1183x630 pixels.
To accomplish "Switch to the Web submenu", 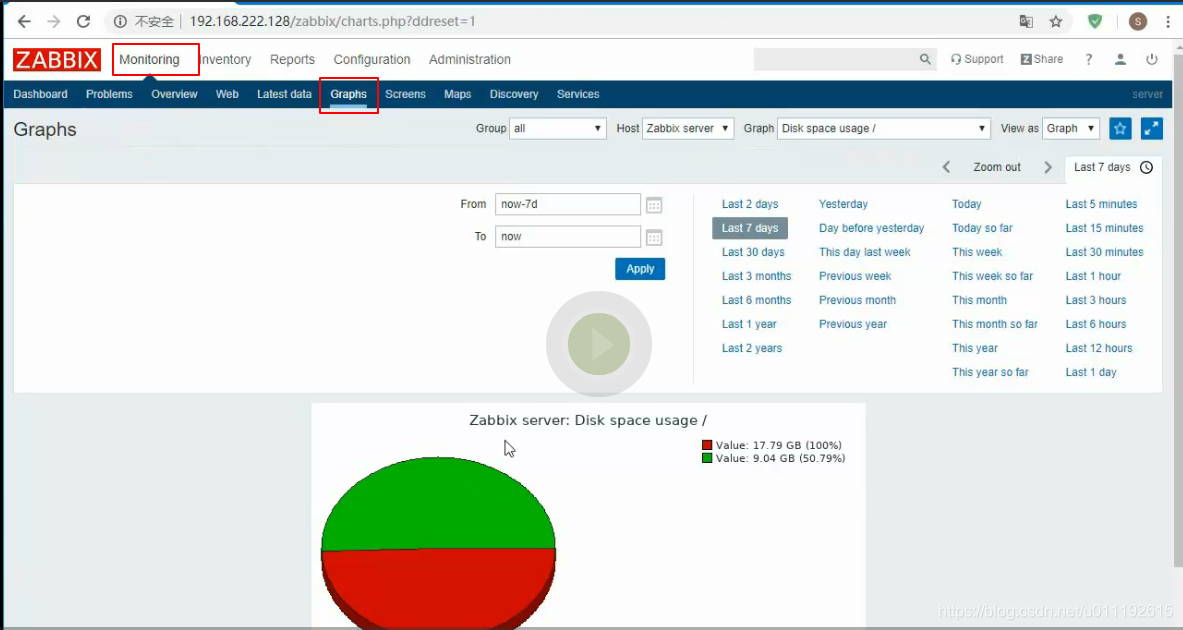I will [227, 94].
